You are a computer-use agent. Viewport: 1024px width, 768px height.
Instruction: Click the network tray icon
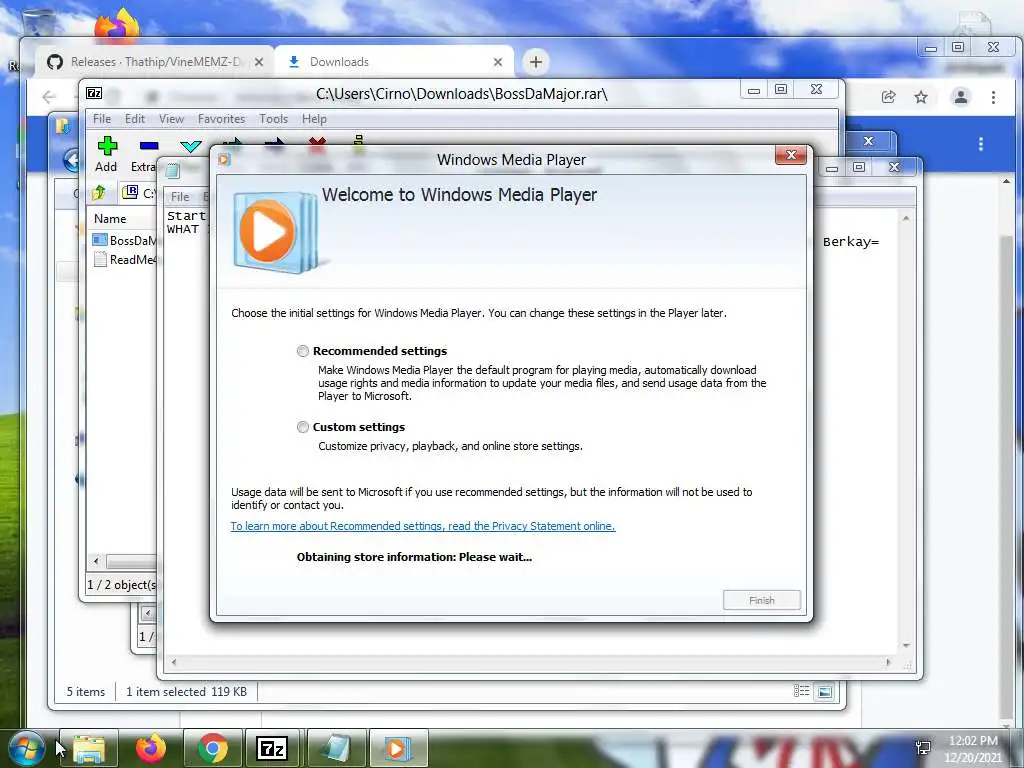pos(923,748)
